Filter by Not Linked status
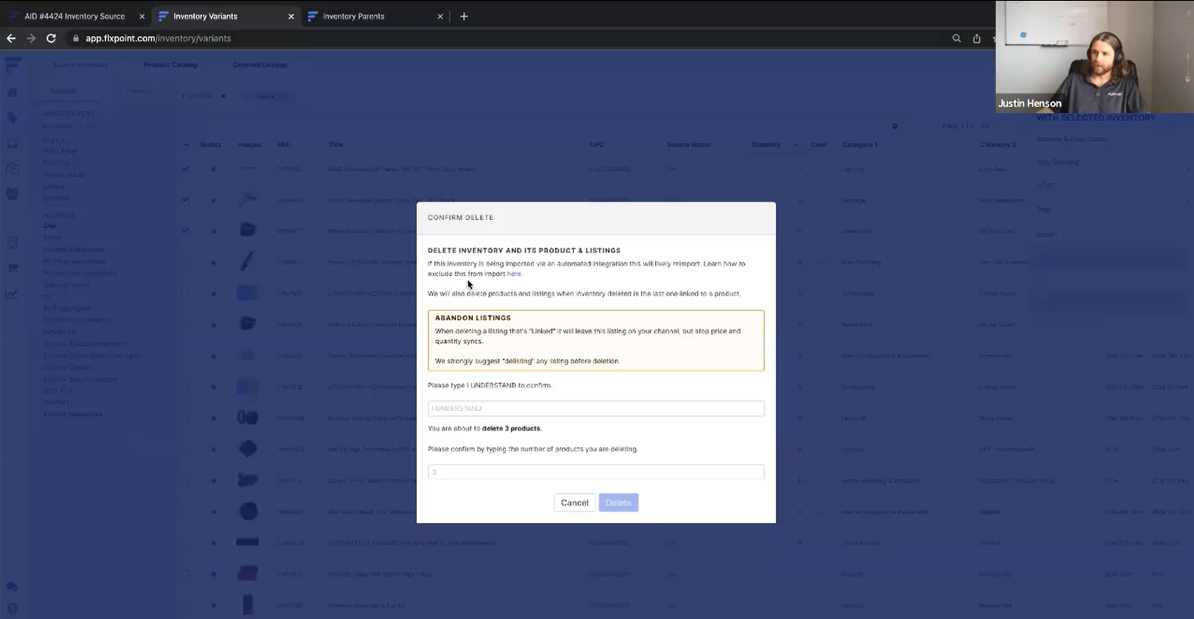1194x619 pixels. pos(60,151)
